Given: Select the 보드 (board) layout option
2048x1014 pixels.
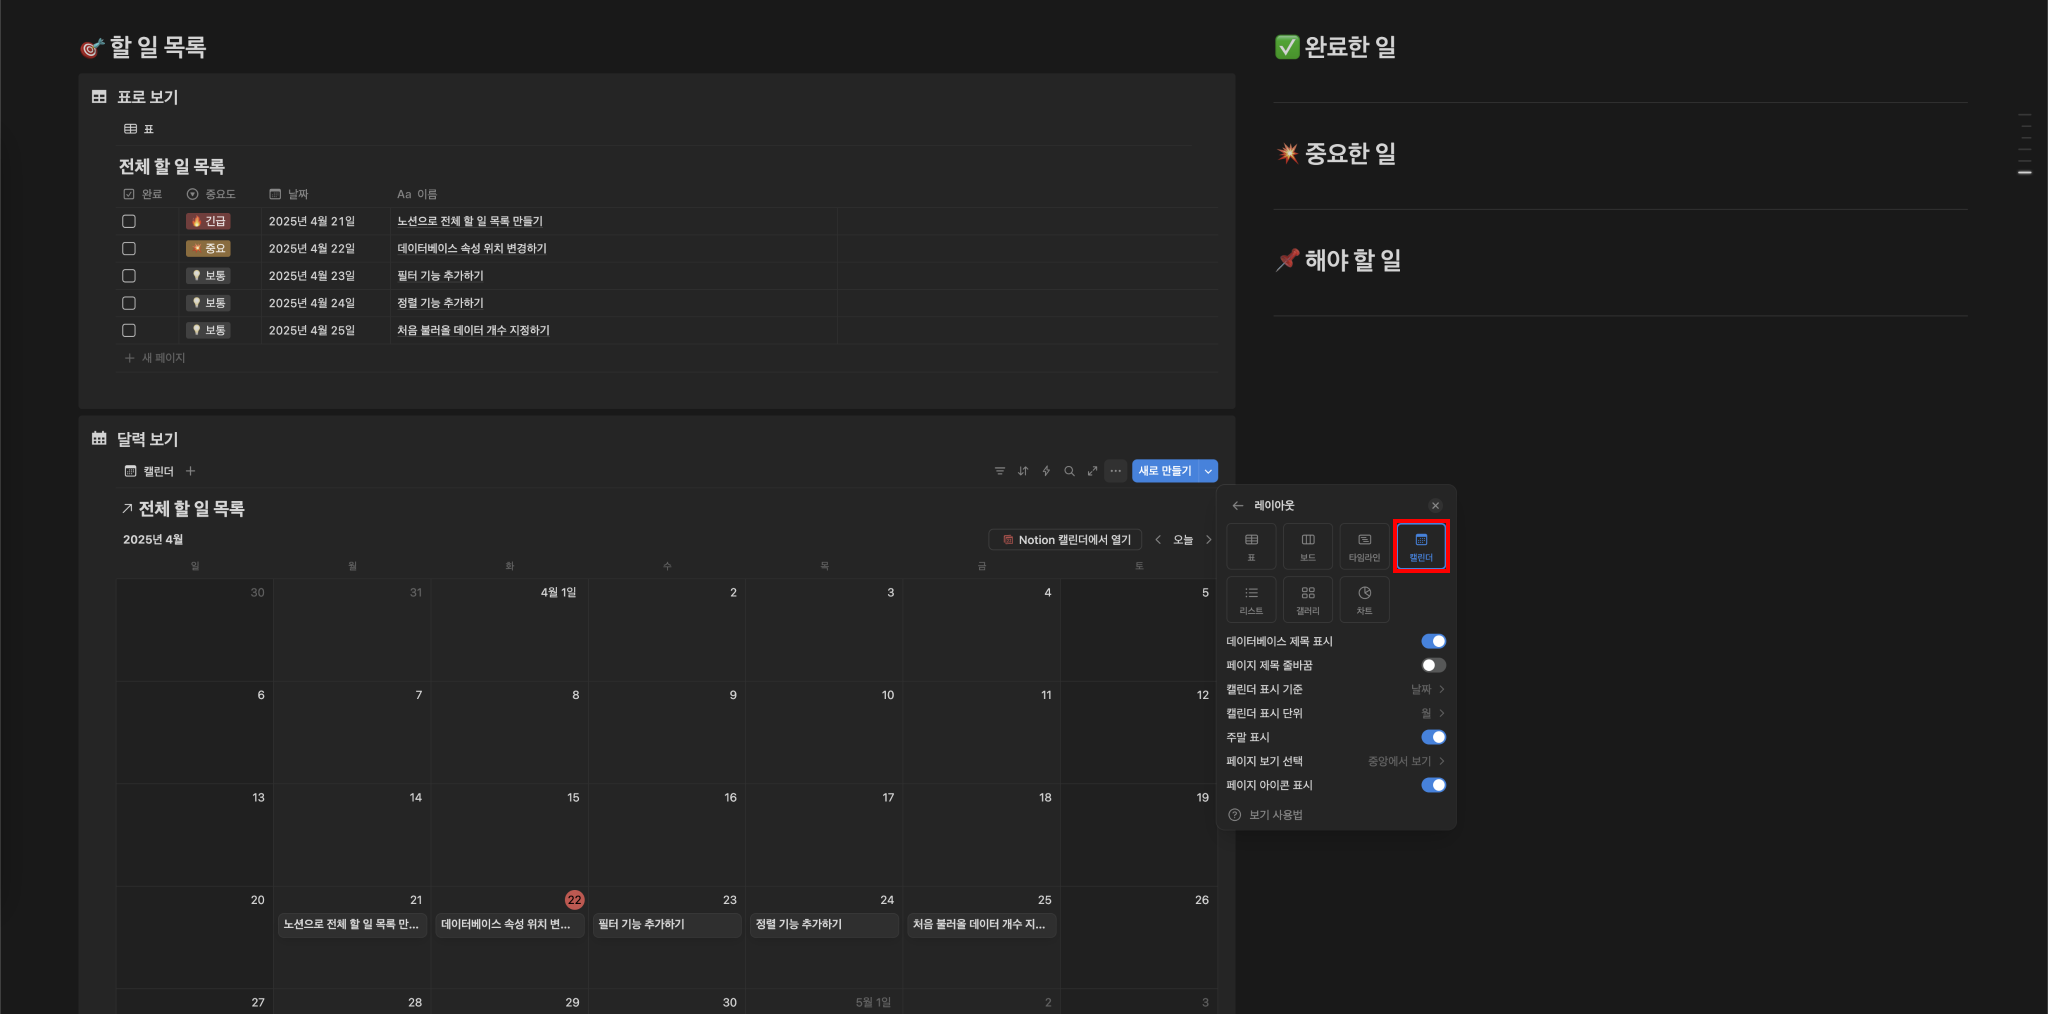Looking at the screenshot, I should click(x=1308, y=546).
